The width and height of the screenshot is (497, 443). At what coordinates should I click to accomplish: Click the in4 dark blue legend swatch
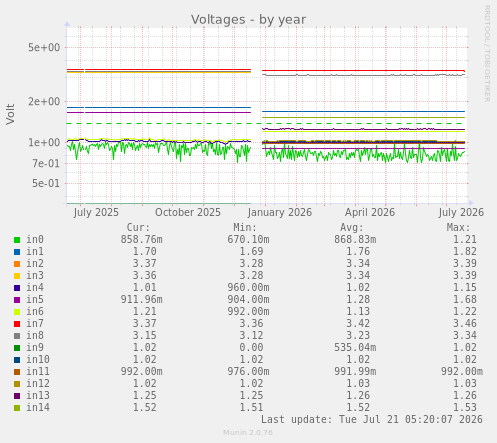pyautogui.click(x=17, y=288)
